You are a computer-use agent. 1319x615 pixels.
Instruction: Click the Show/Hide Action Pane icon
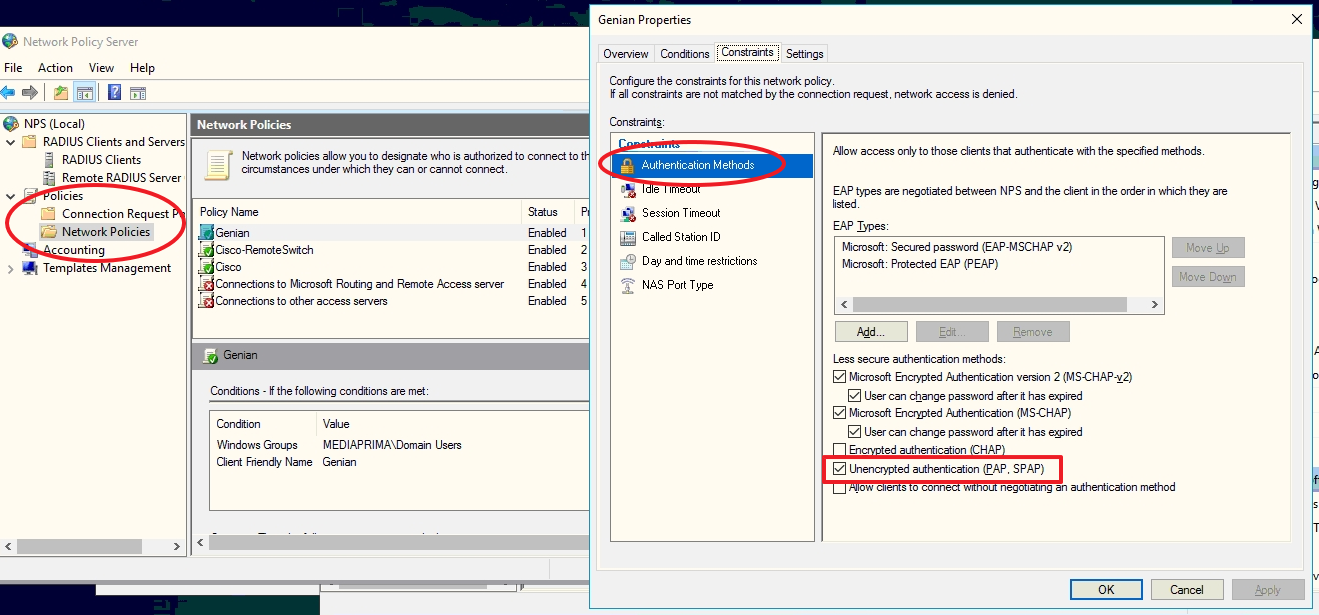point(138,93)
